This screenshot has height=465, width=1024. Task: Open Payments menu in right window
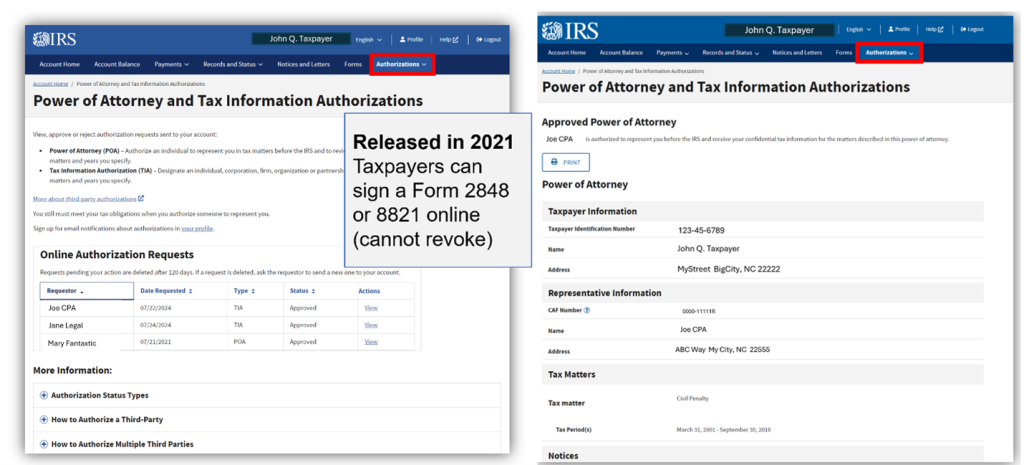[x=673, y=52]
